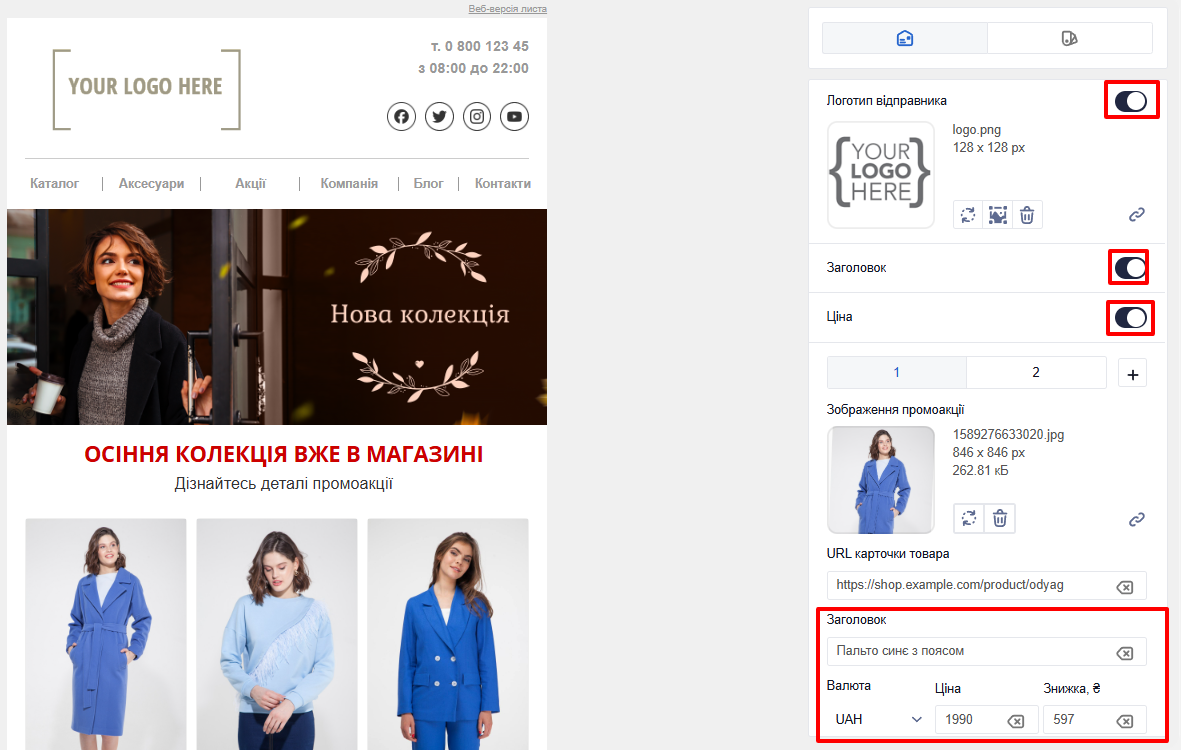Click the phone number т. 0 800 123 45
This screenshot has width=1181, height=750.
pos(480,46)
